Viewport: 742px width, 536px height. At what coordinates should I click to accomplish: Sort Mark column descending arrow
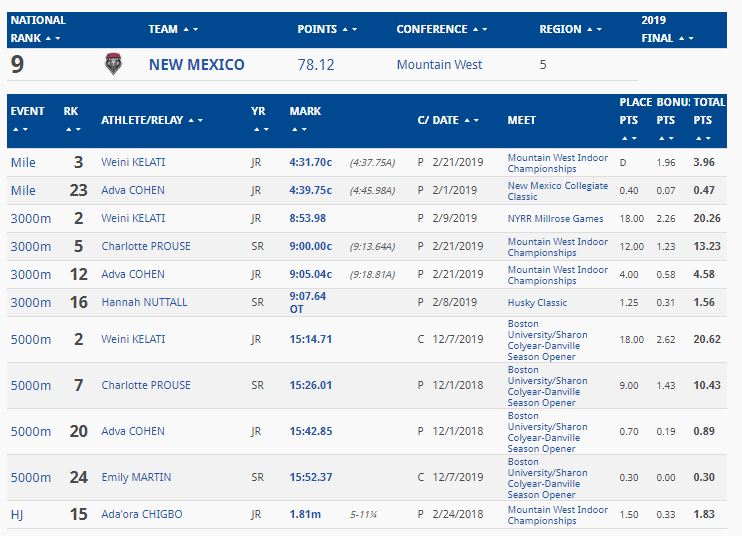click(x=304, y=129)
